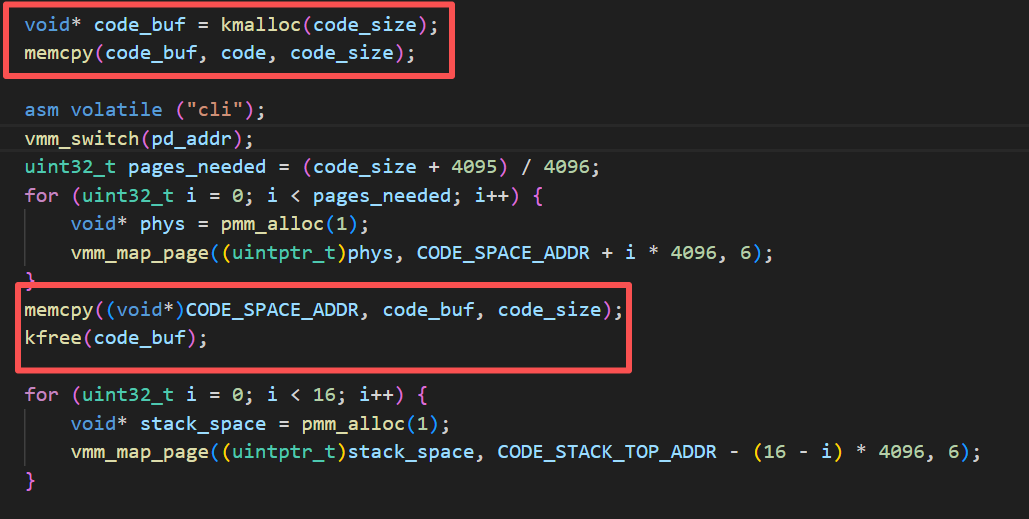Click the closing brace of the last for loop
The height and width of the screenshot is (519, 1029).
tap(30, 481)
